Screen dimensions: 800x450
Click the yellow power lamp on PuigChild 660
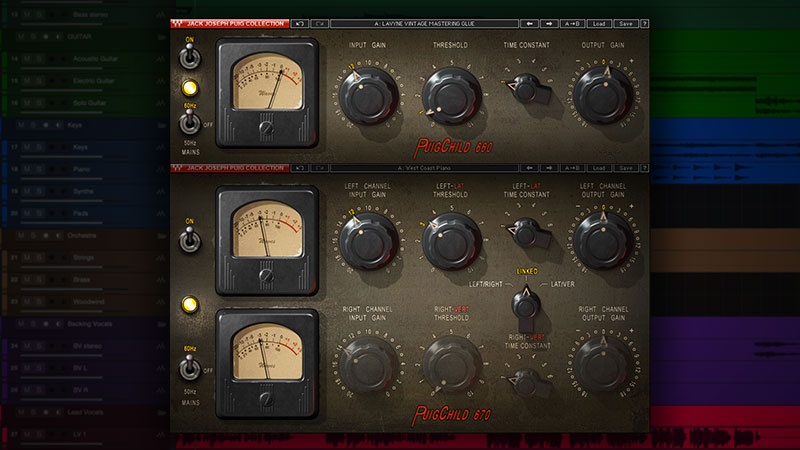tap(190, 88)
